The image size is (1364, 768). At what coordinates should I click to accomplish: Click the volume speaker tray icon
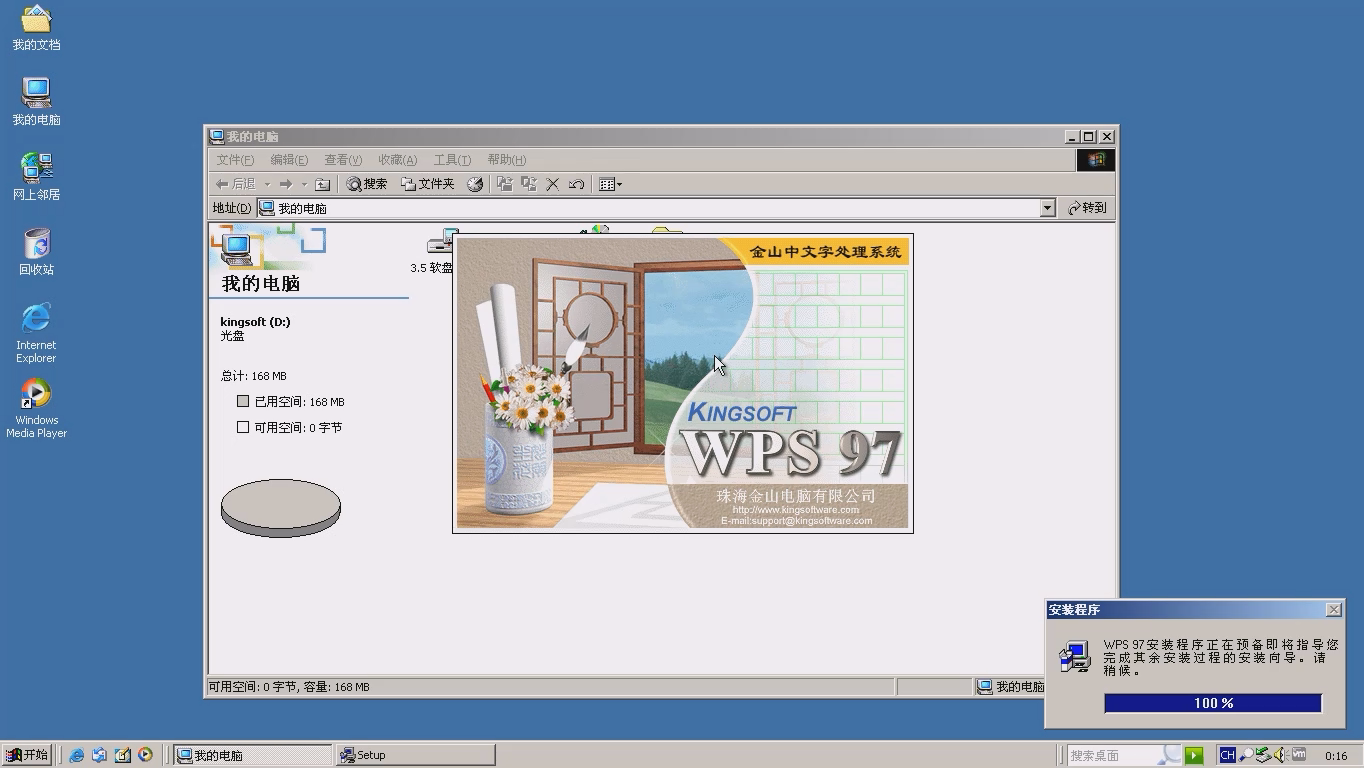(x=1280, y=755)
